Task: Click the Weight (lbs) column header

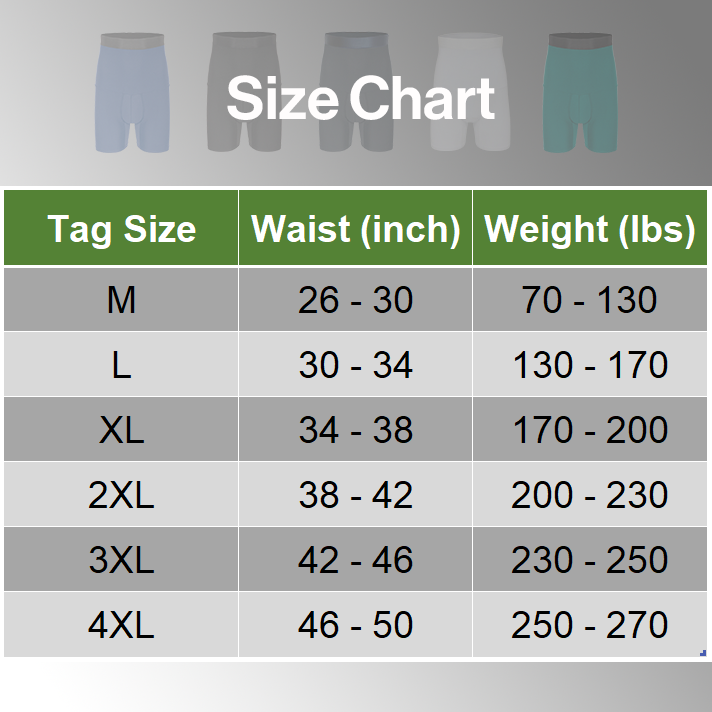Action: (x=589, y=229)
